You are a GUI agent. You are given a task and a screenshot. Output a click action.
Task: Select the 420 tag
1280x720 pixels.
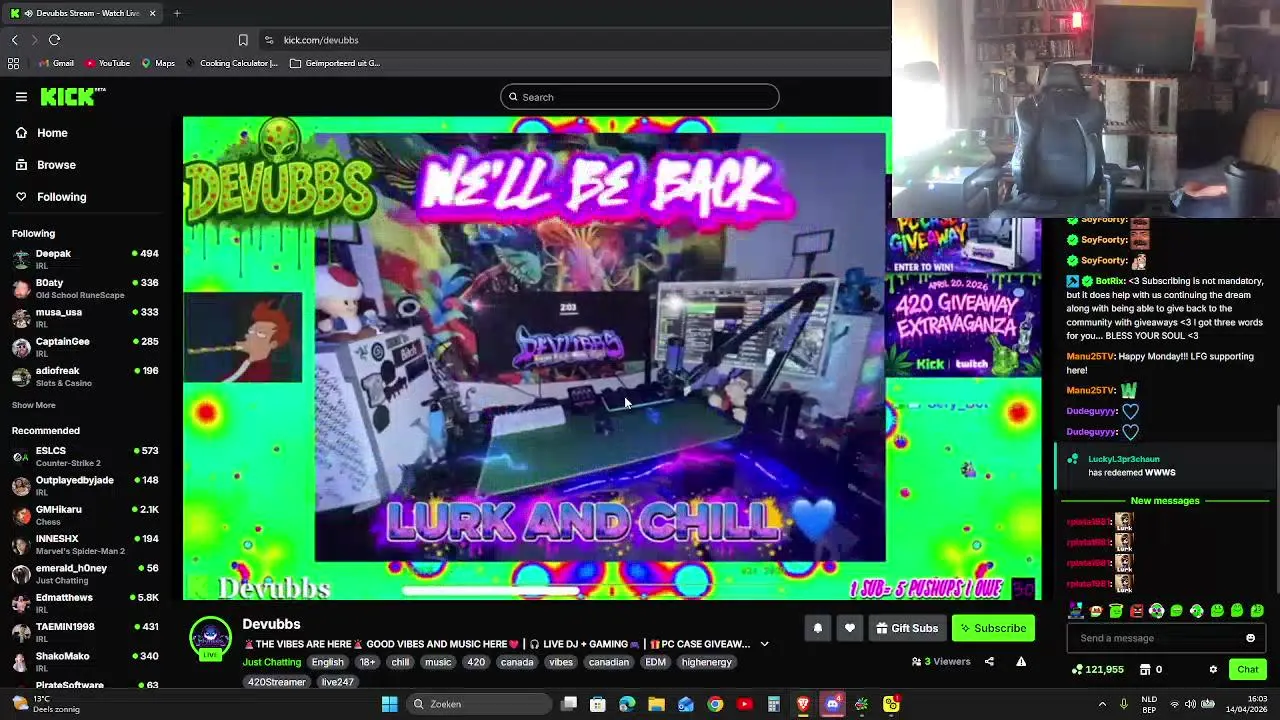(x=476, y=662)
